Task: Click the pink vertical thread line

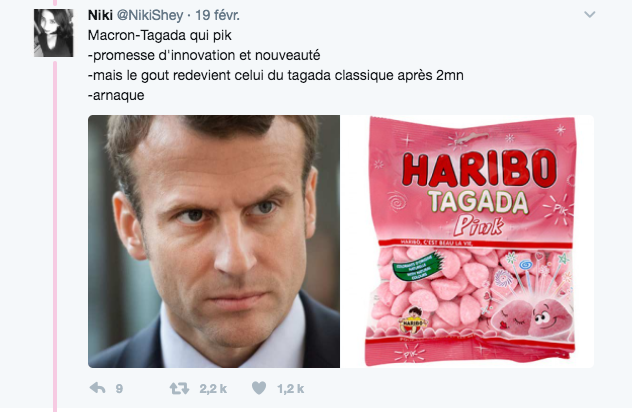Action: [55, 236]
